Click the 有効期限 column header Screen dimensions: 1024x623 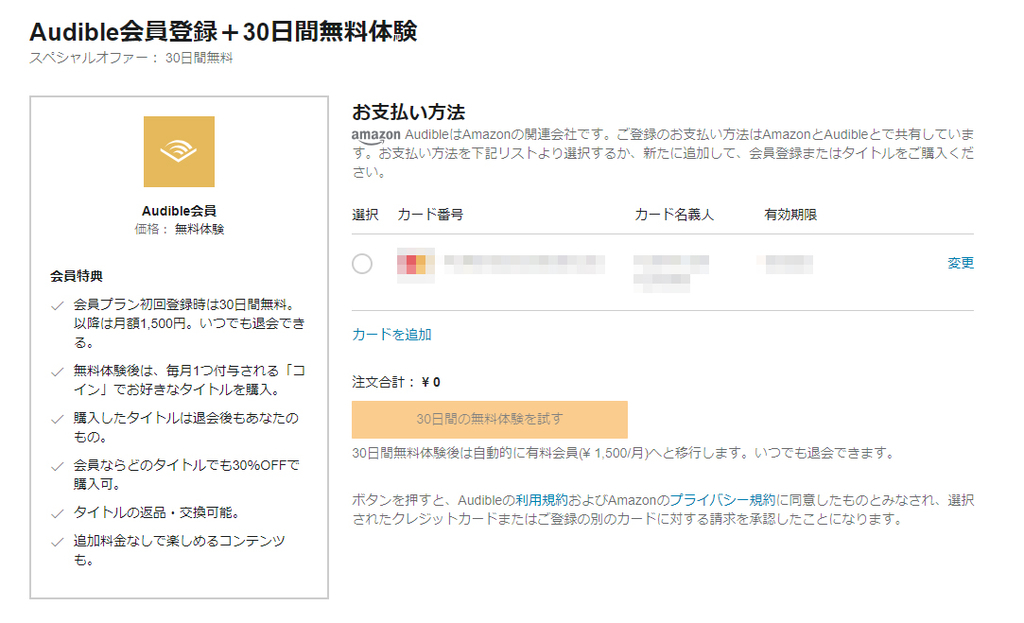(x=791, y=214)
